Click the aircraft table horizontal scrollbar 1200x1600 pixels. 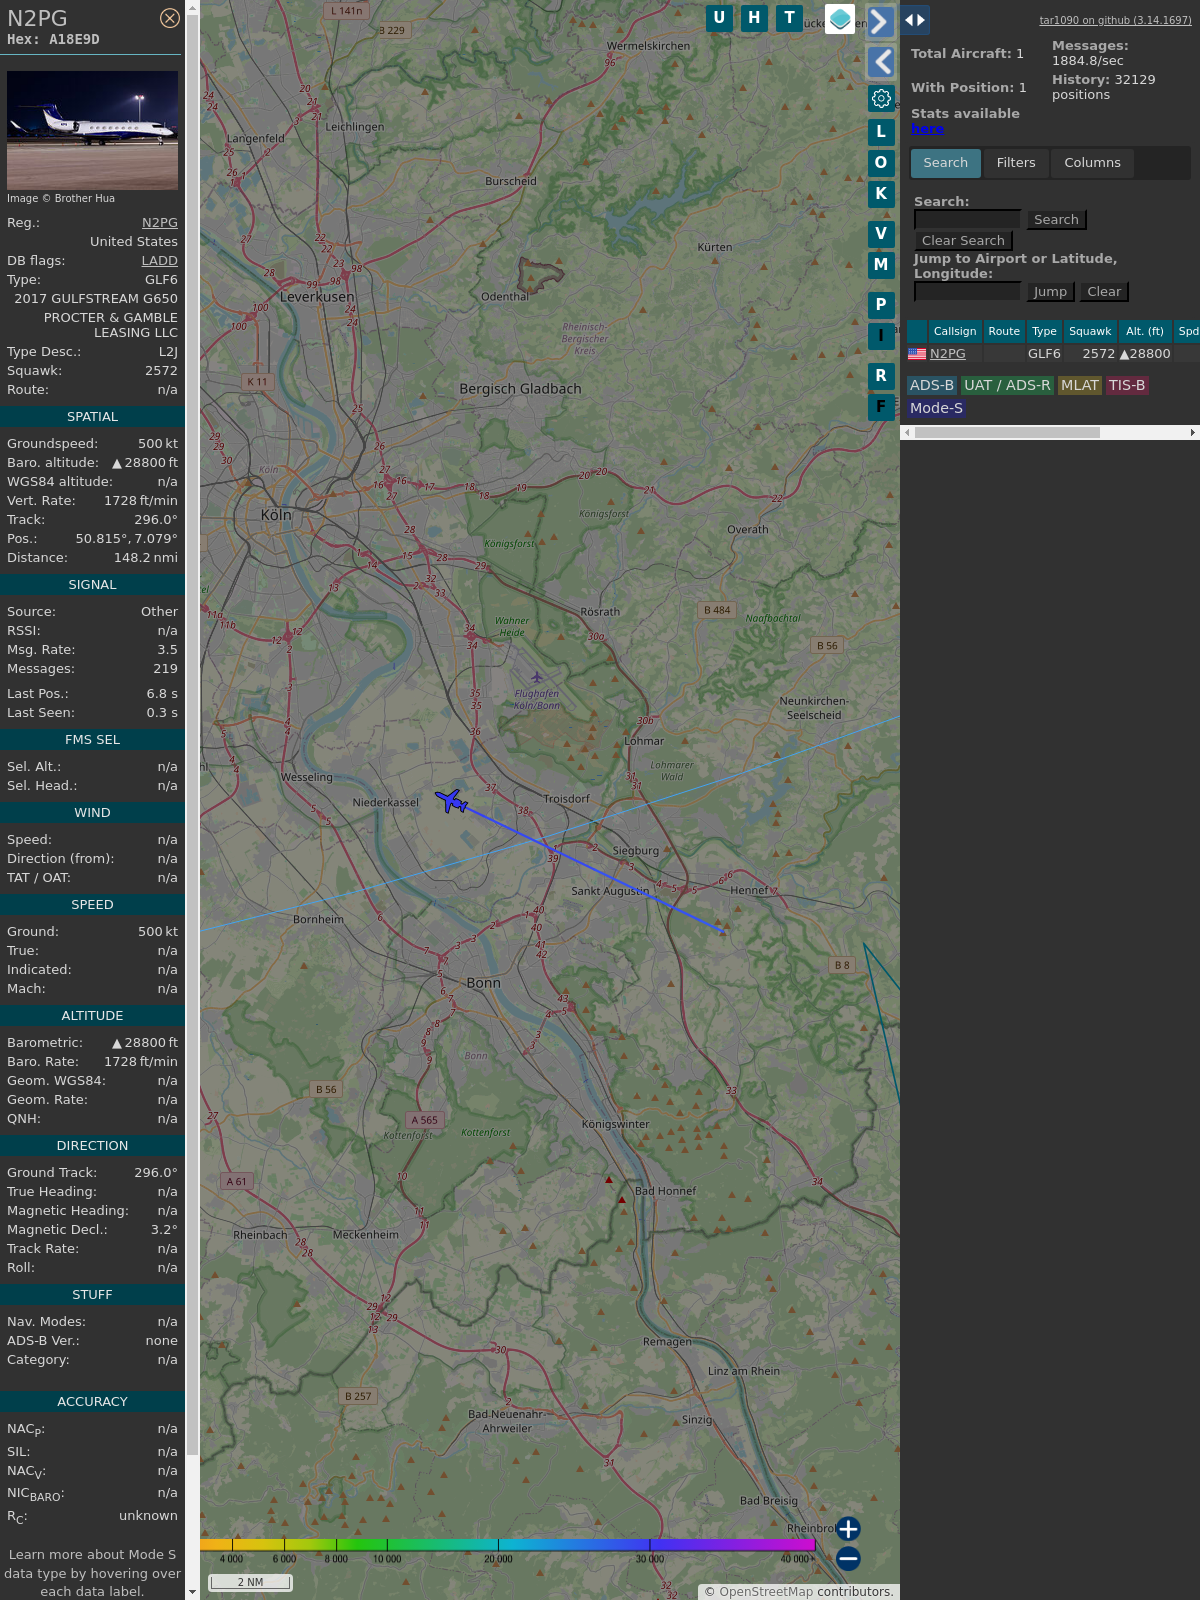[x=1007, y=433]
